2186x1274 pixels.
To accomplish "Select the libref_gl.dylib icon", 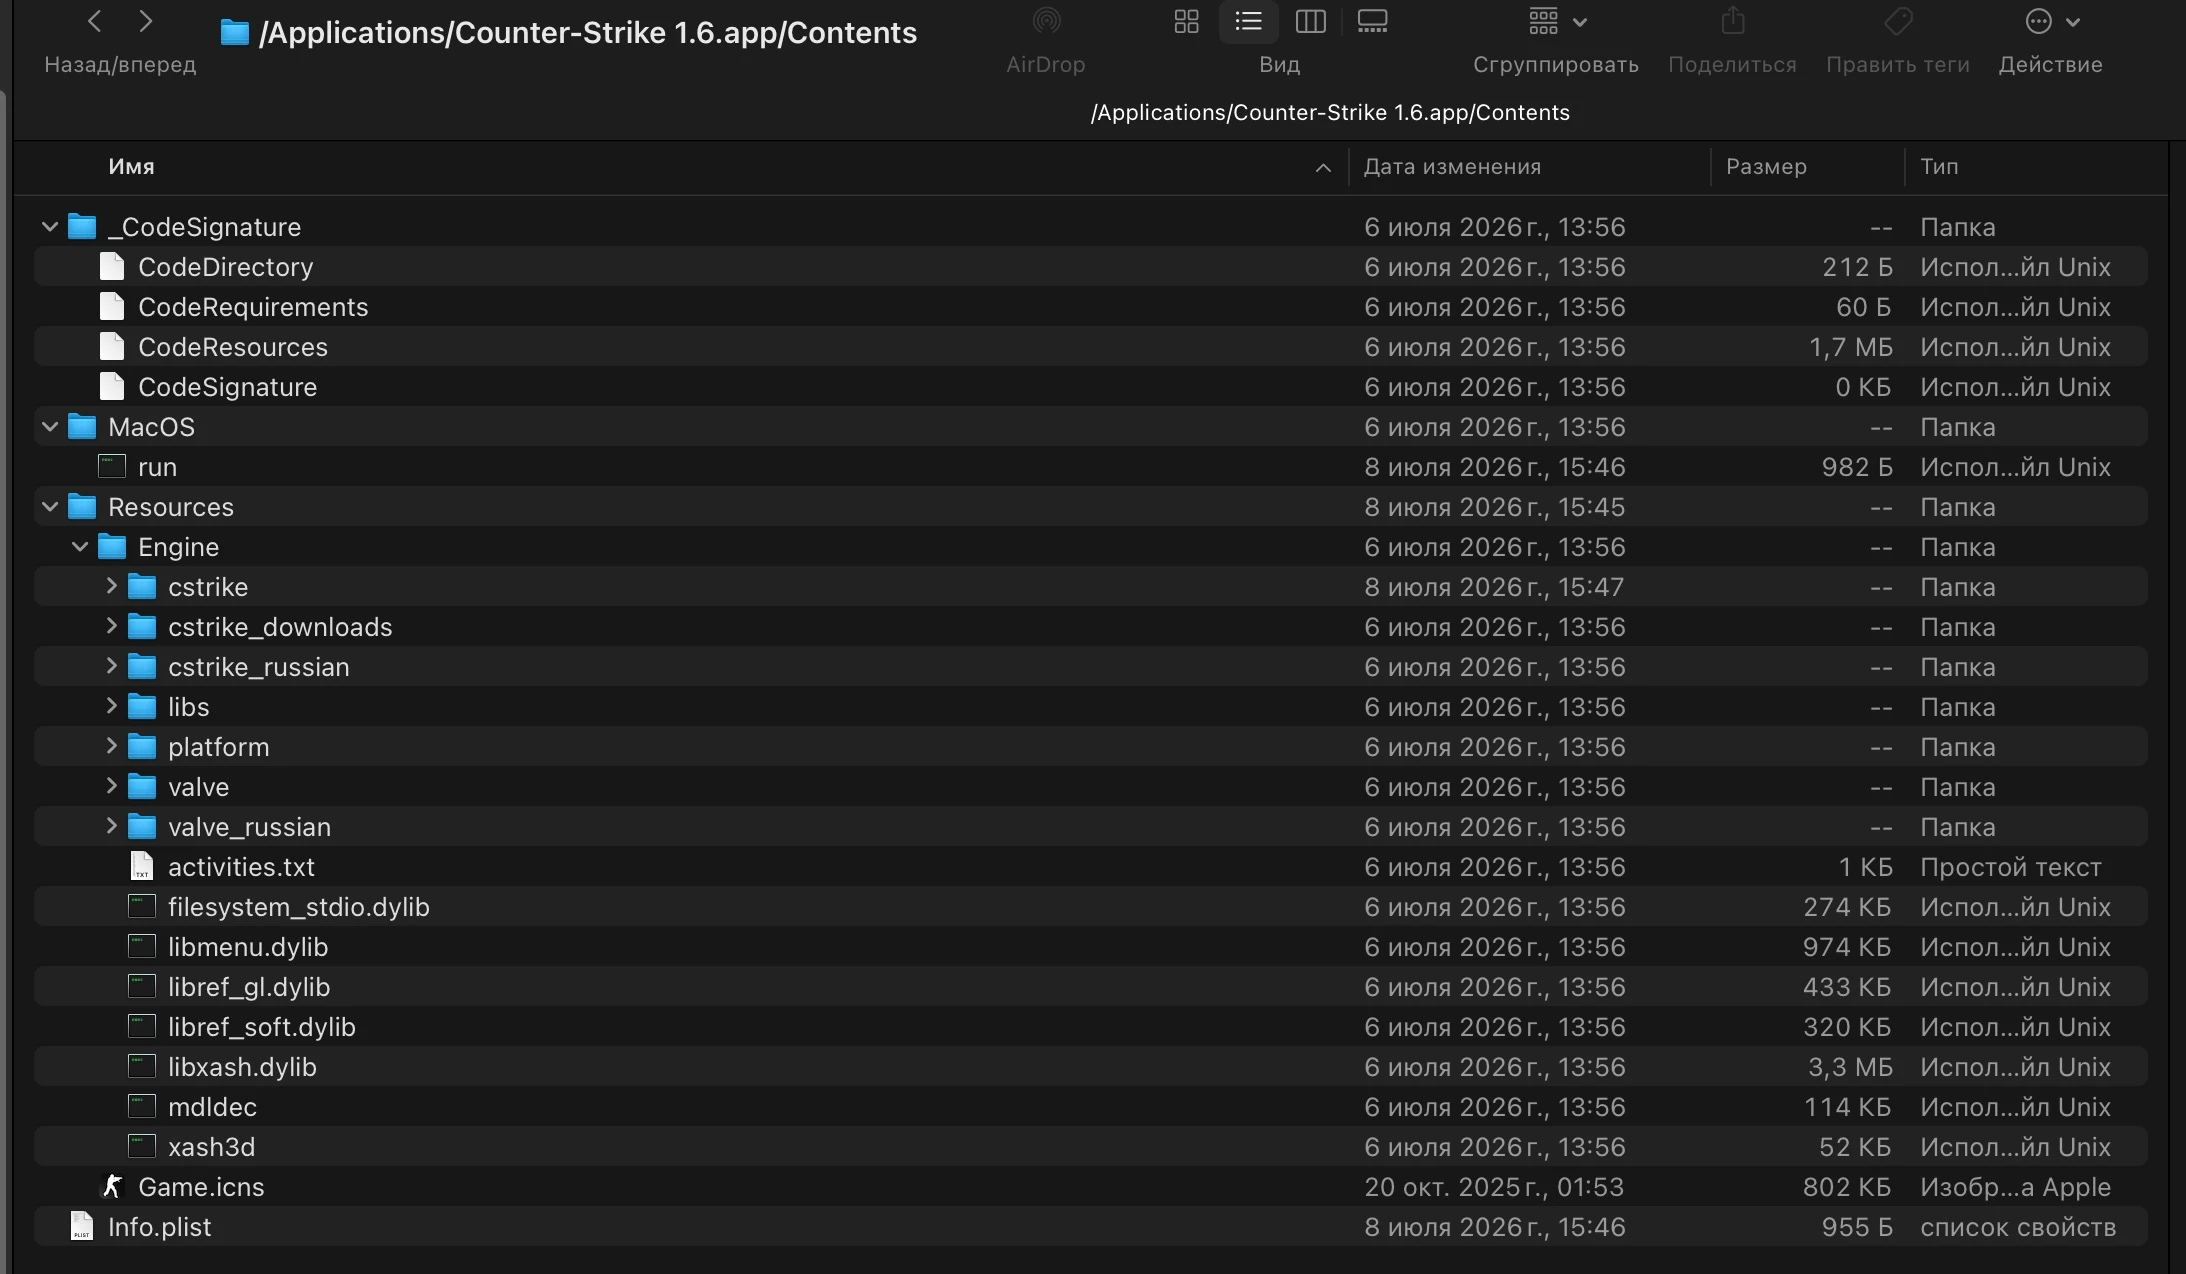I will click(142, 986).
